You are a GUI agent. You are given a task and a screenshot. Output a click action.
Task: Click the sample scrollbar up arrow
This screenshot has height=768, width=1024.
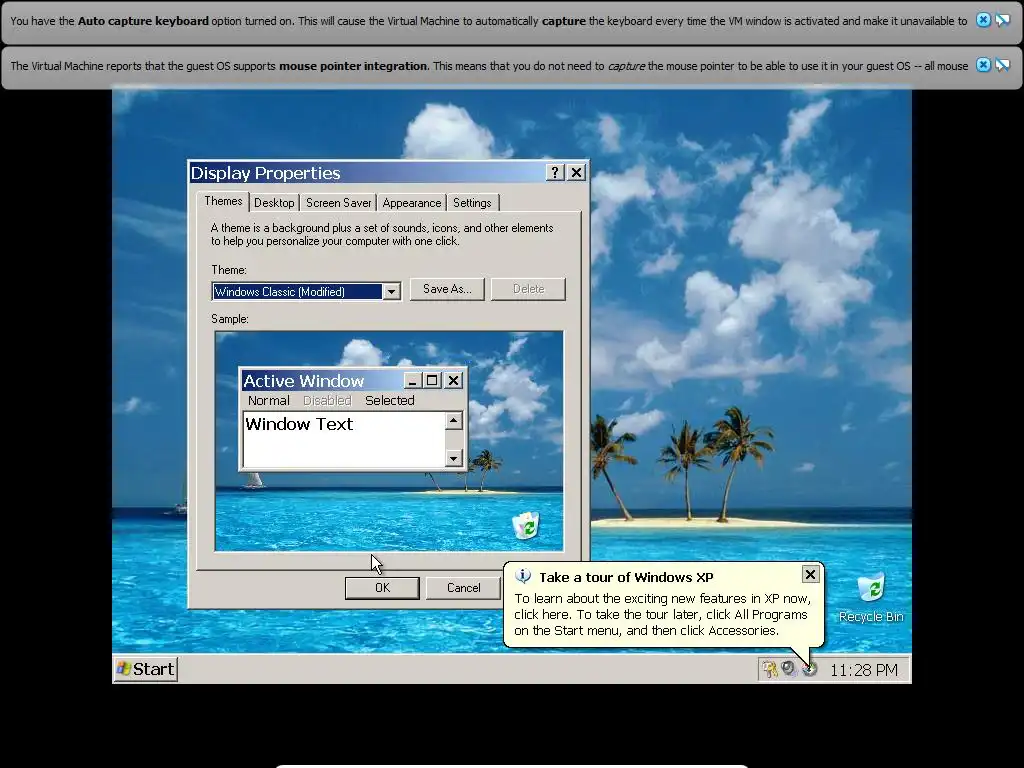point(454,421)
